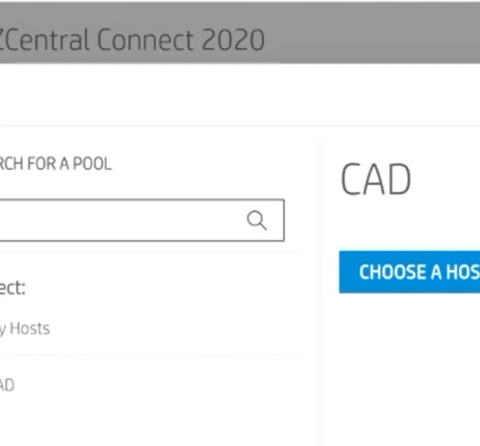Viewport: 480px width, 446px height.
Task: Click the ZCentral Connect 2020 title
Action: click(132, 40)
